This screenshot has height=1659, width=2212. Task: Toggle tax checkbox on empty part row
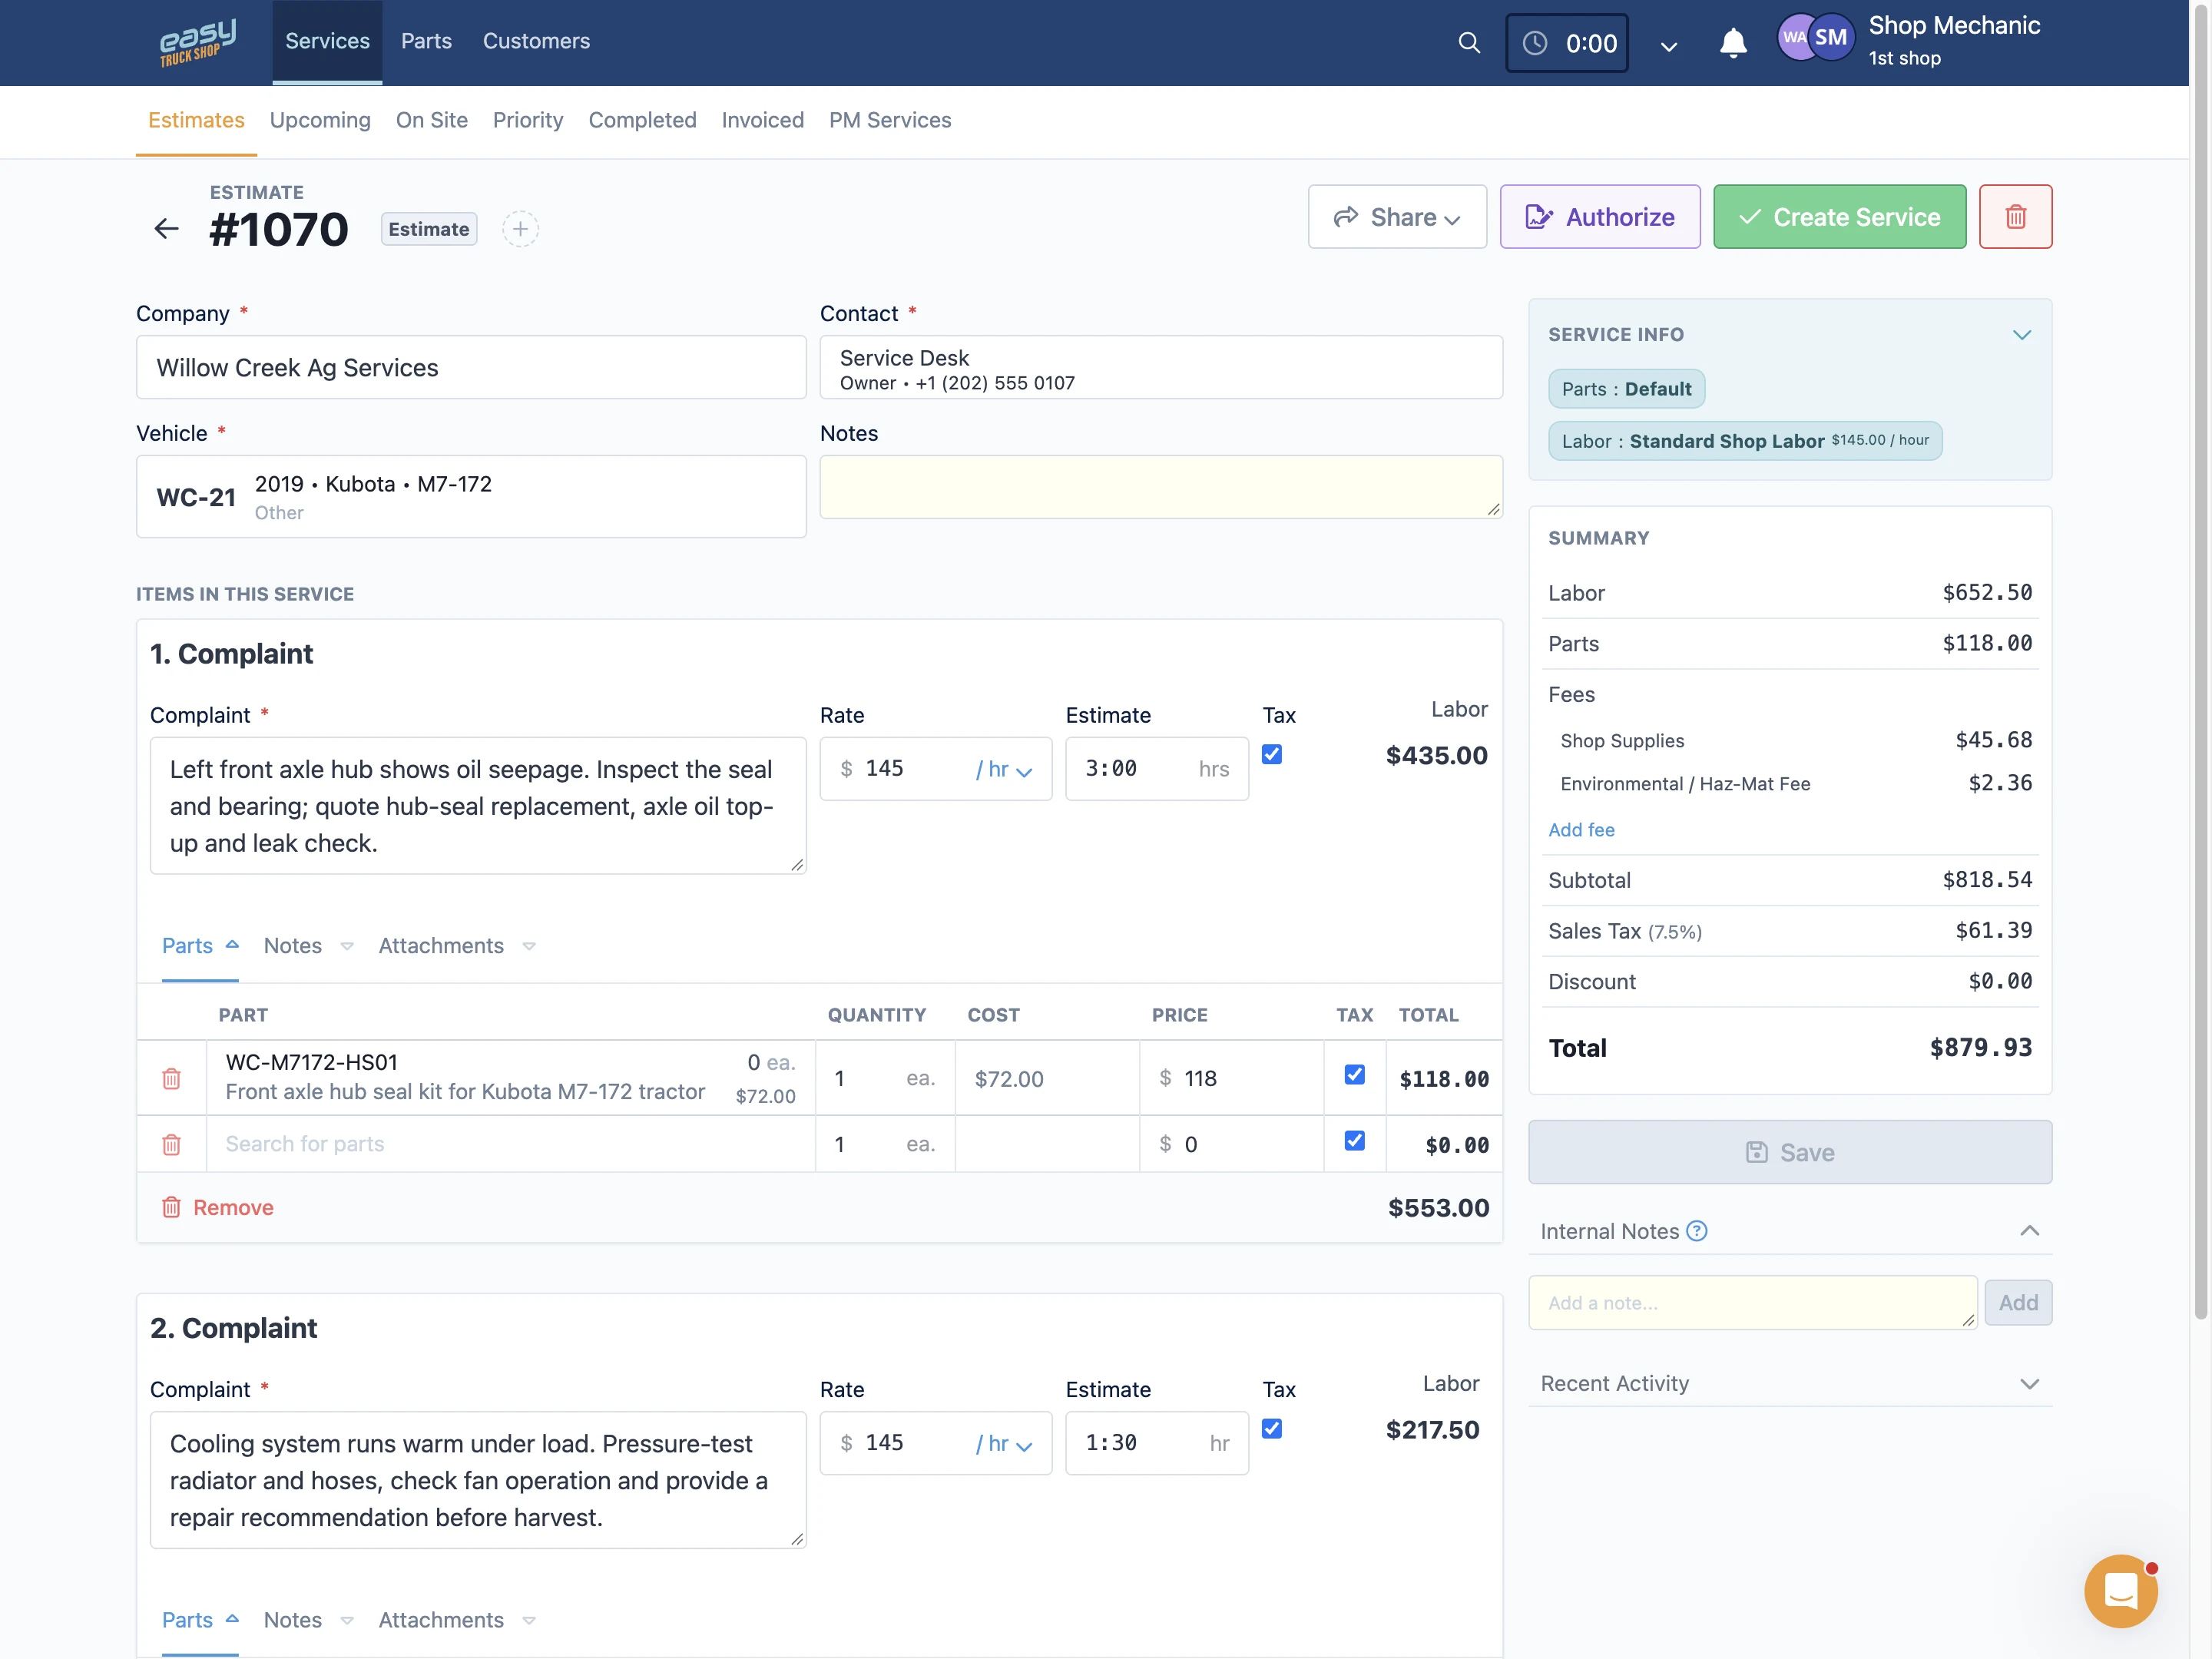pyautogui.click(x=1355, y=1140)
